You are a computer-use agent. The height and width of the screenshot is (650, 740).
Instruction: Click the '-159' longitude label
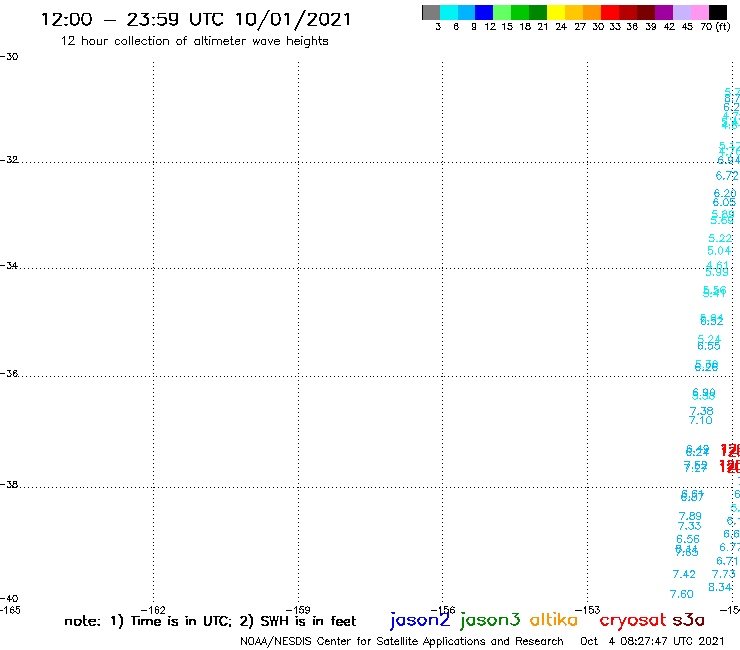click(x=298, y=610)
